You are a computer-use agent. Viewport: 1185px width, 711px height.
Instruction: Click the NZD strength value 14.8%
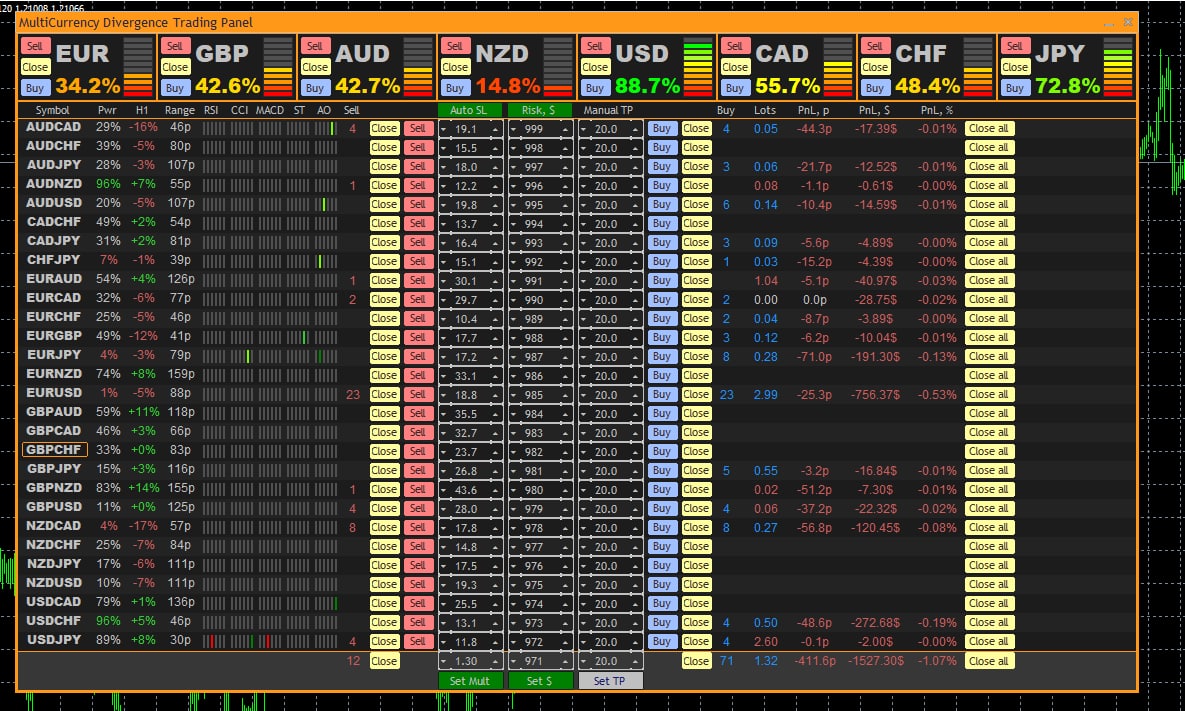point(507,86)
